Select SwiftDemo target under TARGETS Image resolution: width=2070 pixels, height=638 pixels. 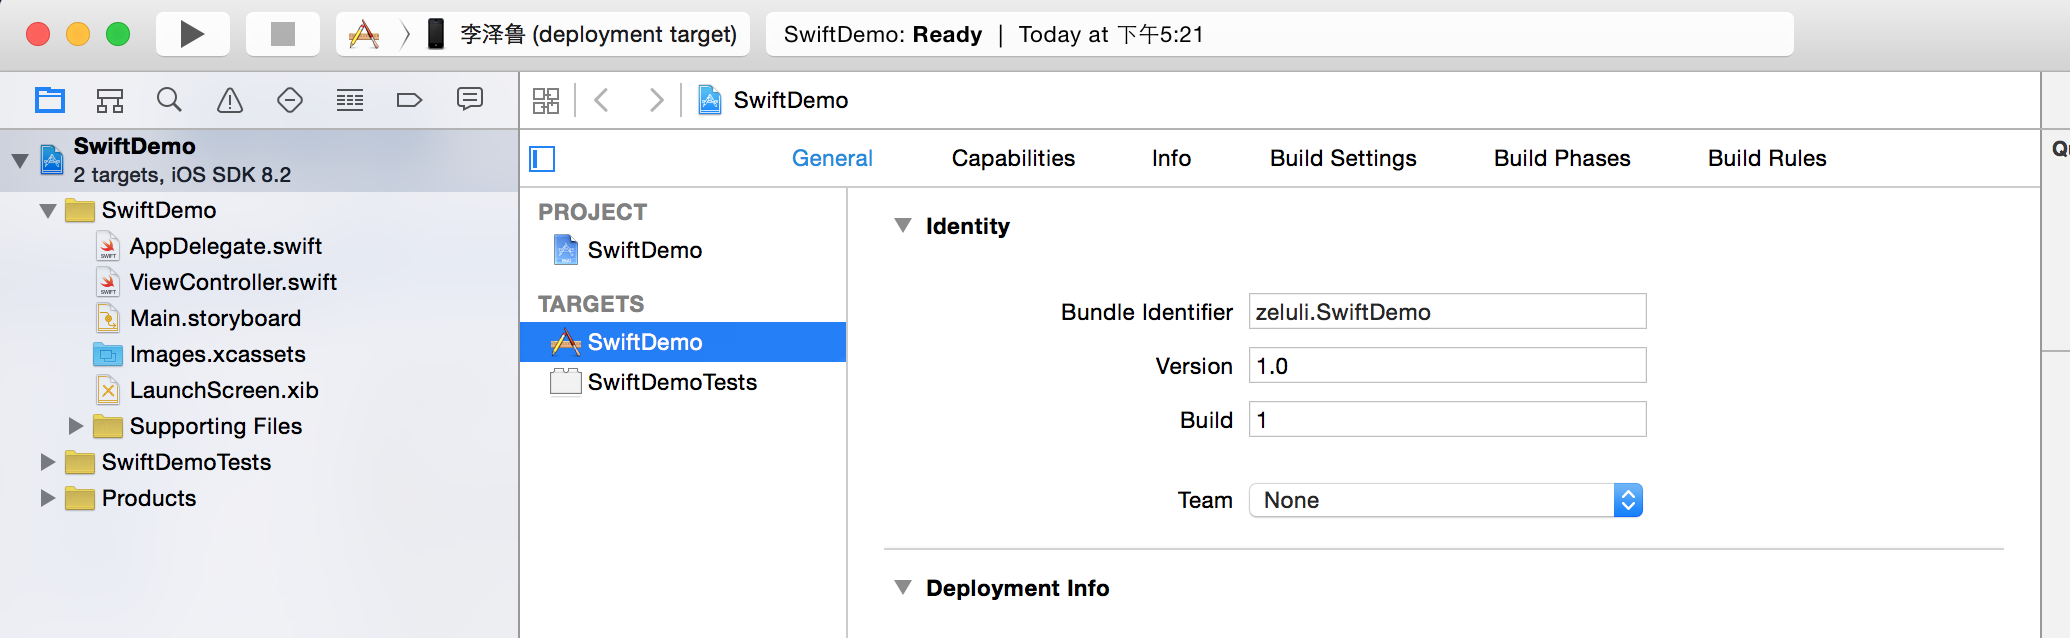[683, 342]
